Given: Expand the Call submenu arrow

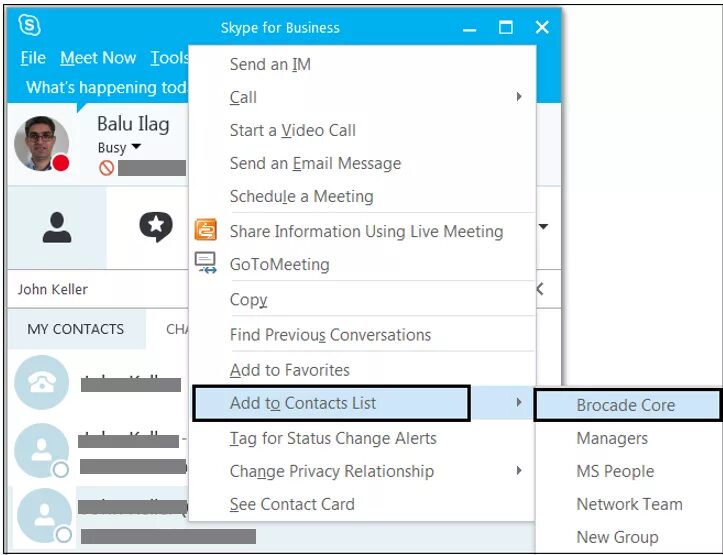Looking at the screenshot, I should [x=519, y=96].
